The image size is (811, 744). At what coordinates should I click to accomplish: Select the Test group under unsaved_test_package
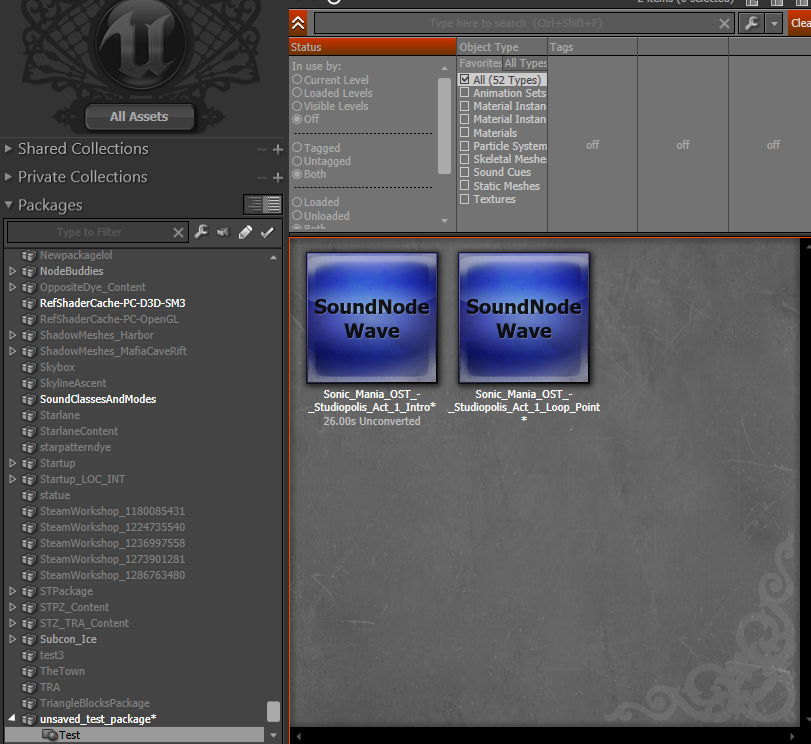(x=134, y=735)
